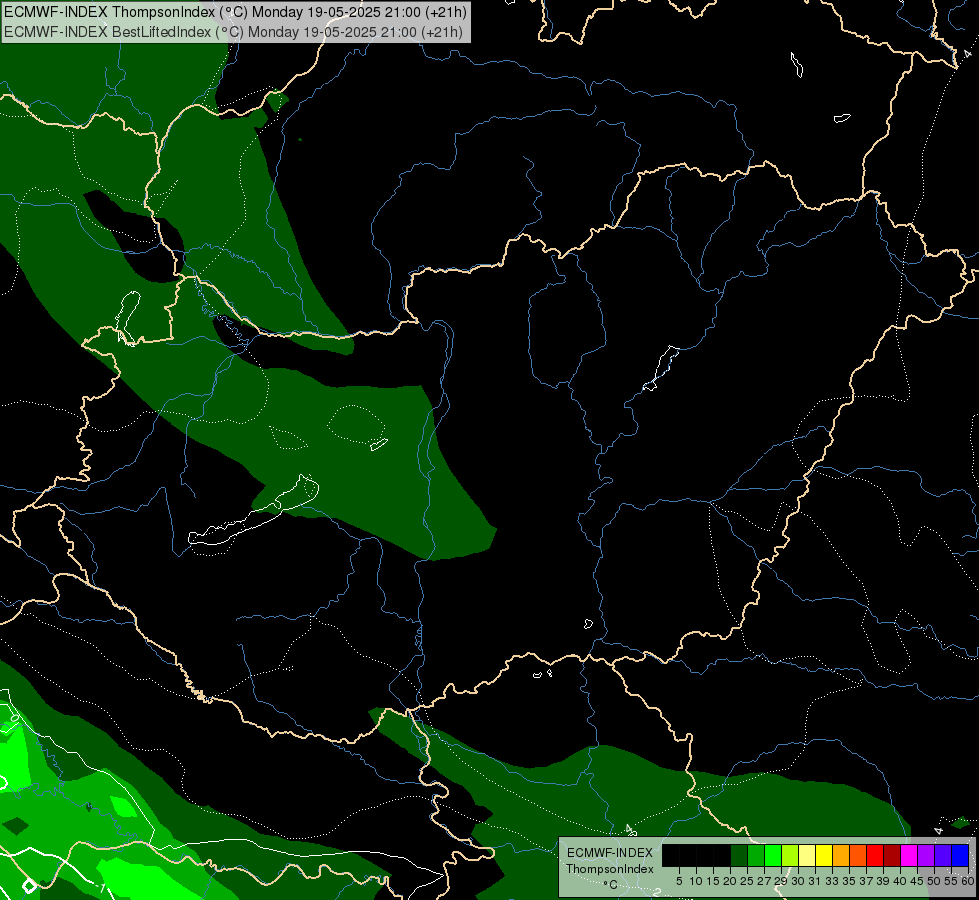
Task: Select the bright green 27–29 legend swatch
Action: (x=773, y=855)
